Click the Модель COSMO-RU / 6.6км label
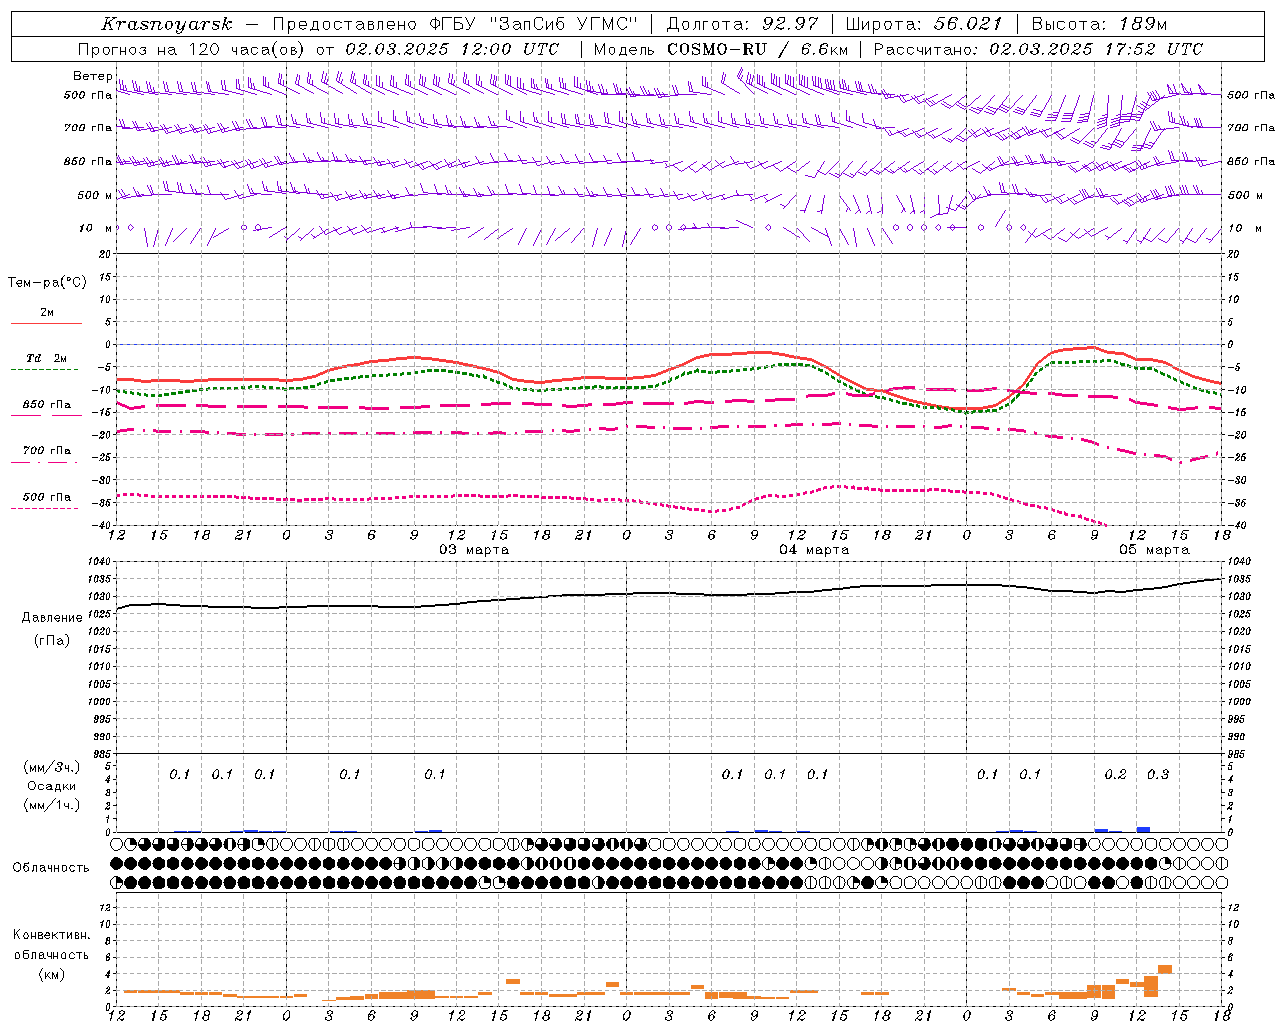Image resolution: width=1280 pixels, height=1024 pixels. (x=720, y=49)
